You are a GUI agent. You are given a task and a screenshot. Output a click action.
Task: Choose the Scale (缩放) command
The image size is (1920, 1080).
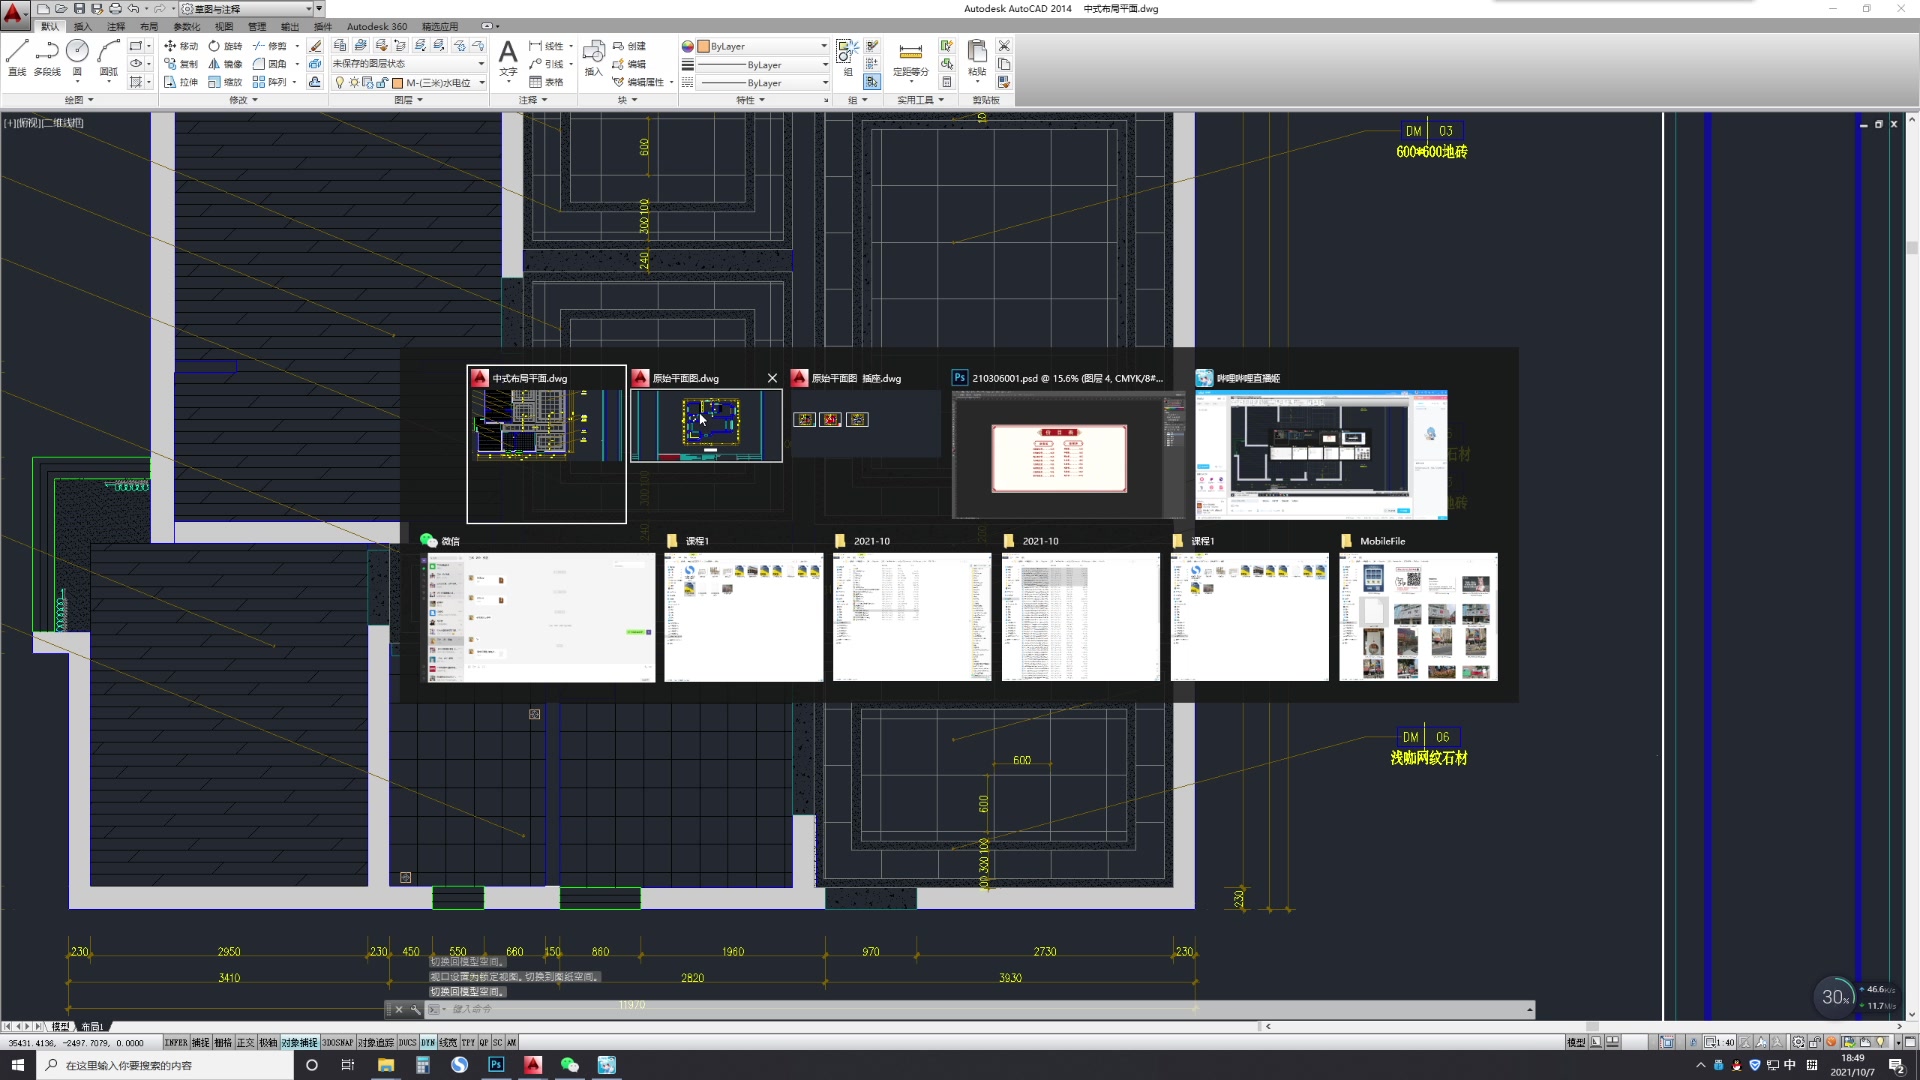225,82
